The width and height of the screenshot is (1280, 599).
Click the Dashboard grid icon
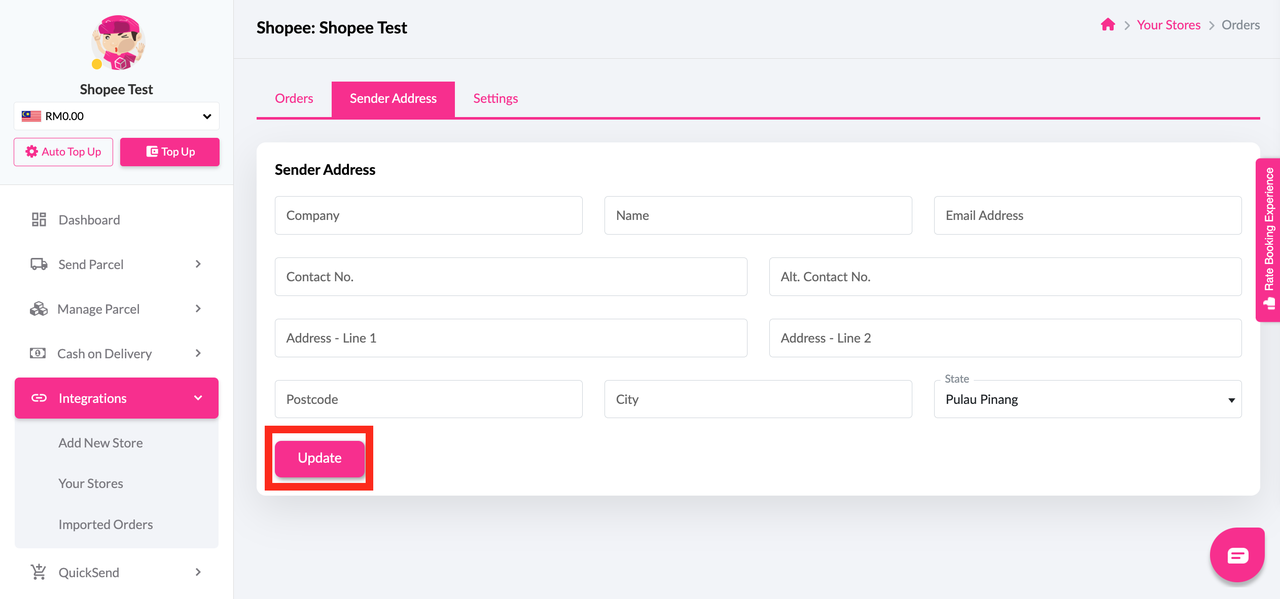[39, 219]
